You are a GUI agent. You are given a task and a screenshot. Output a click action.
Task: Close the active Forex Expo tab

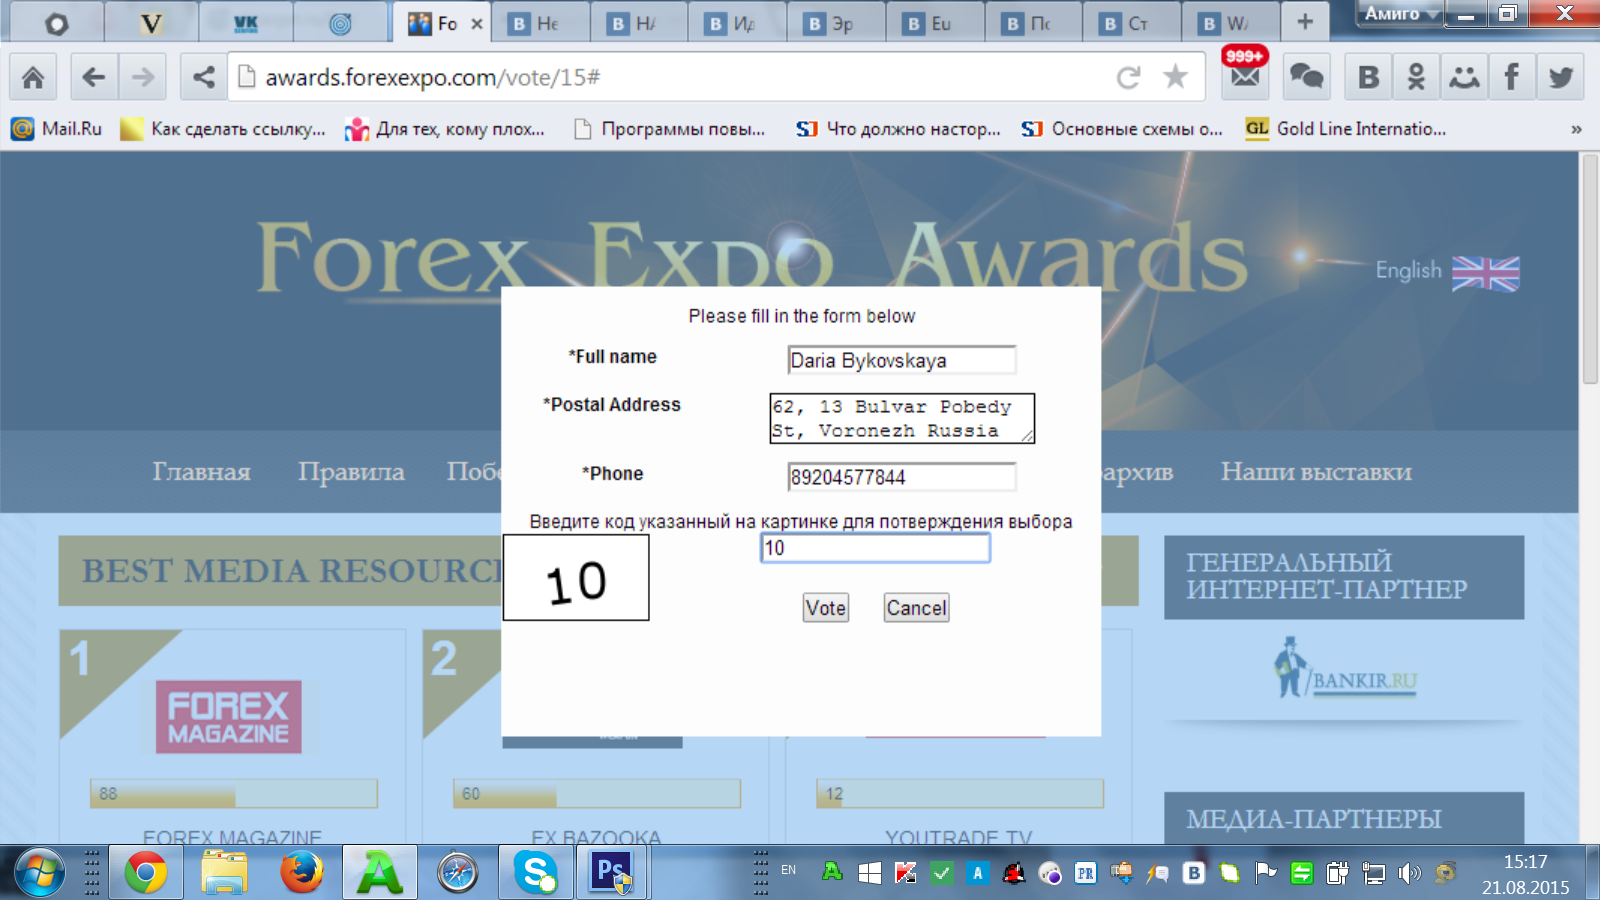click(x=477, y=24)
